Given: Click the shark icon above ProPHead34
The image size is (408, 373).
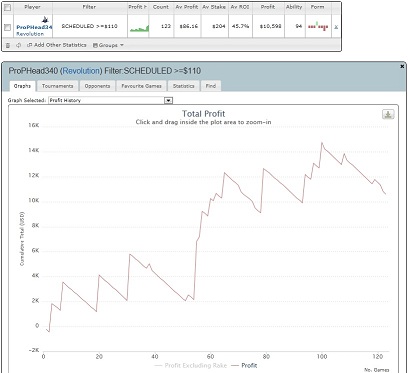Looking at the screenshot, I should point(45,20).
